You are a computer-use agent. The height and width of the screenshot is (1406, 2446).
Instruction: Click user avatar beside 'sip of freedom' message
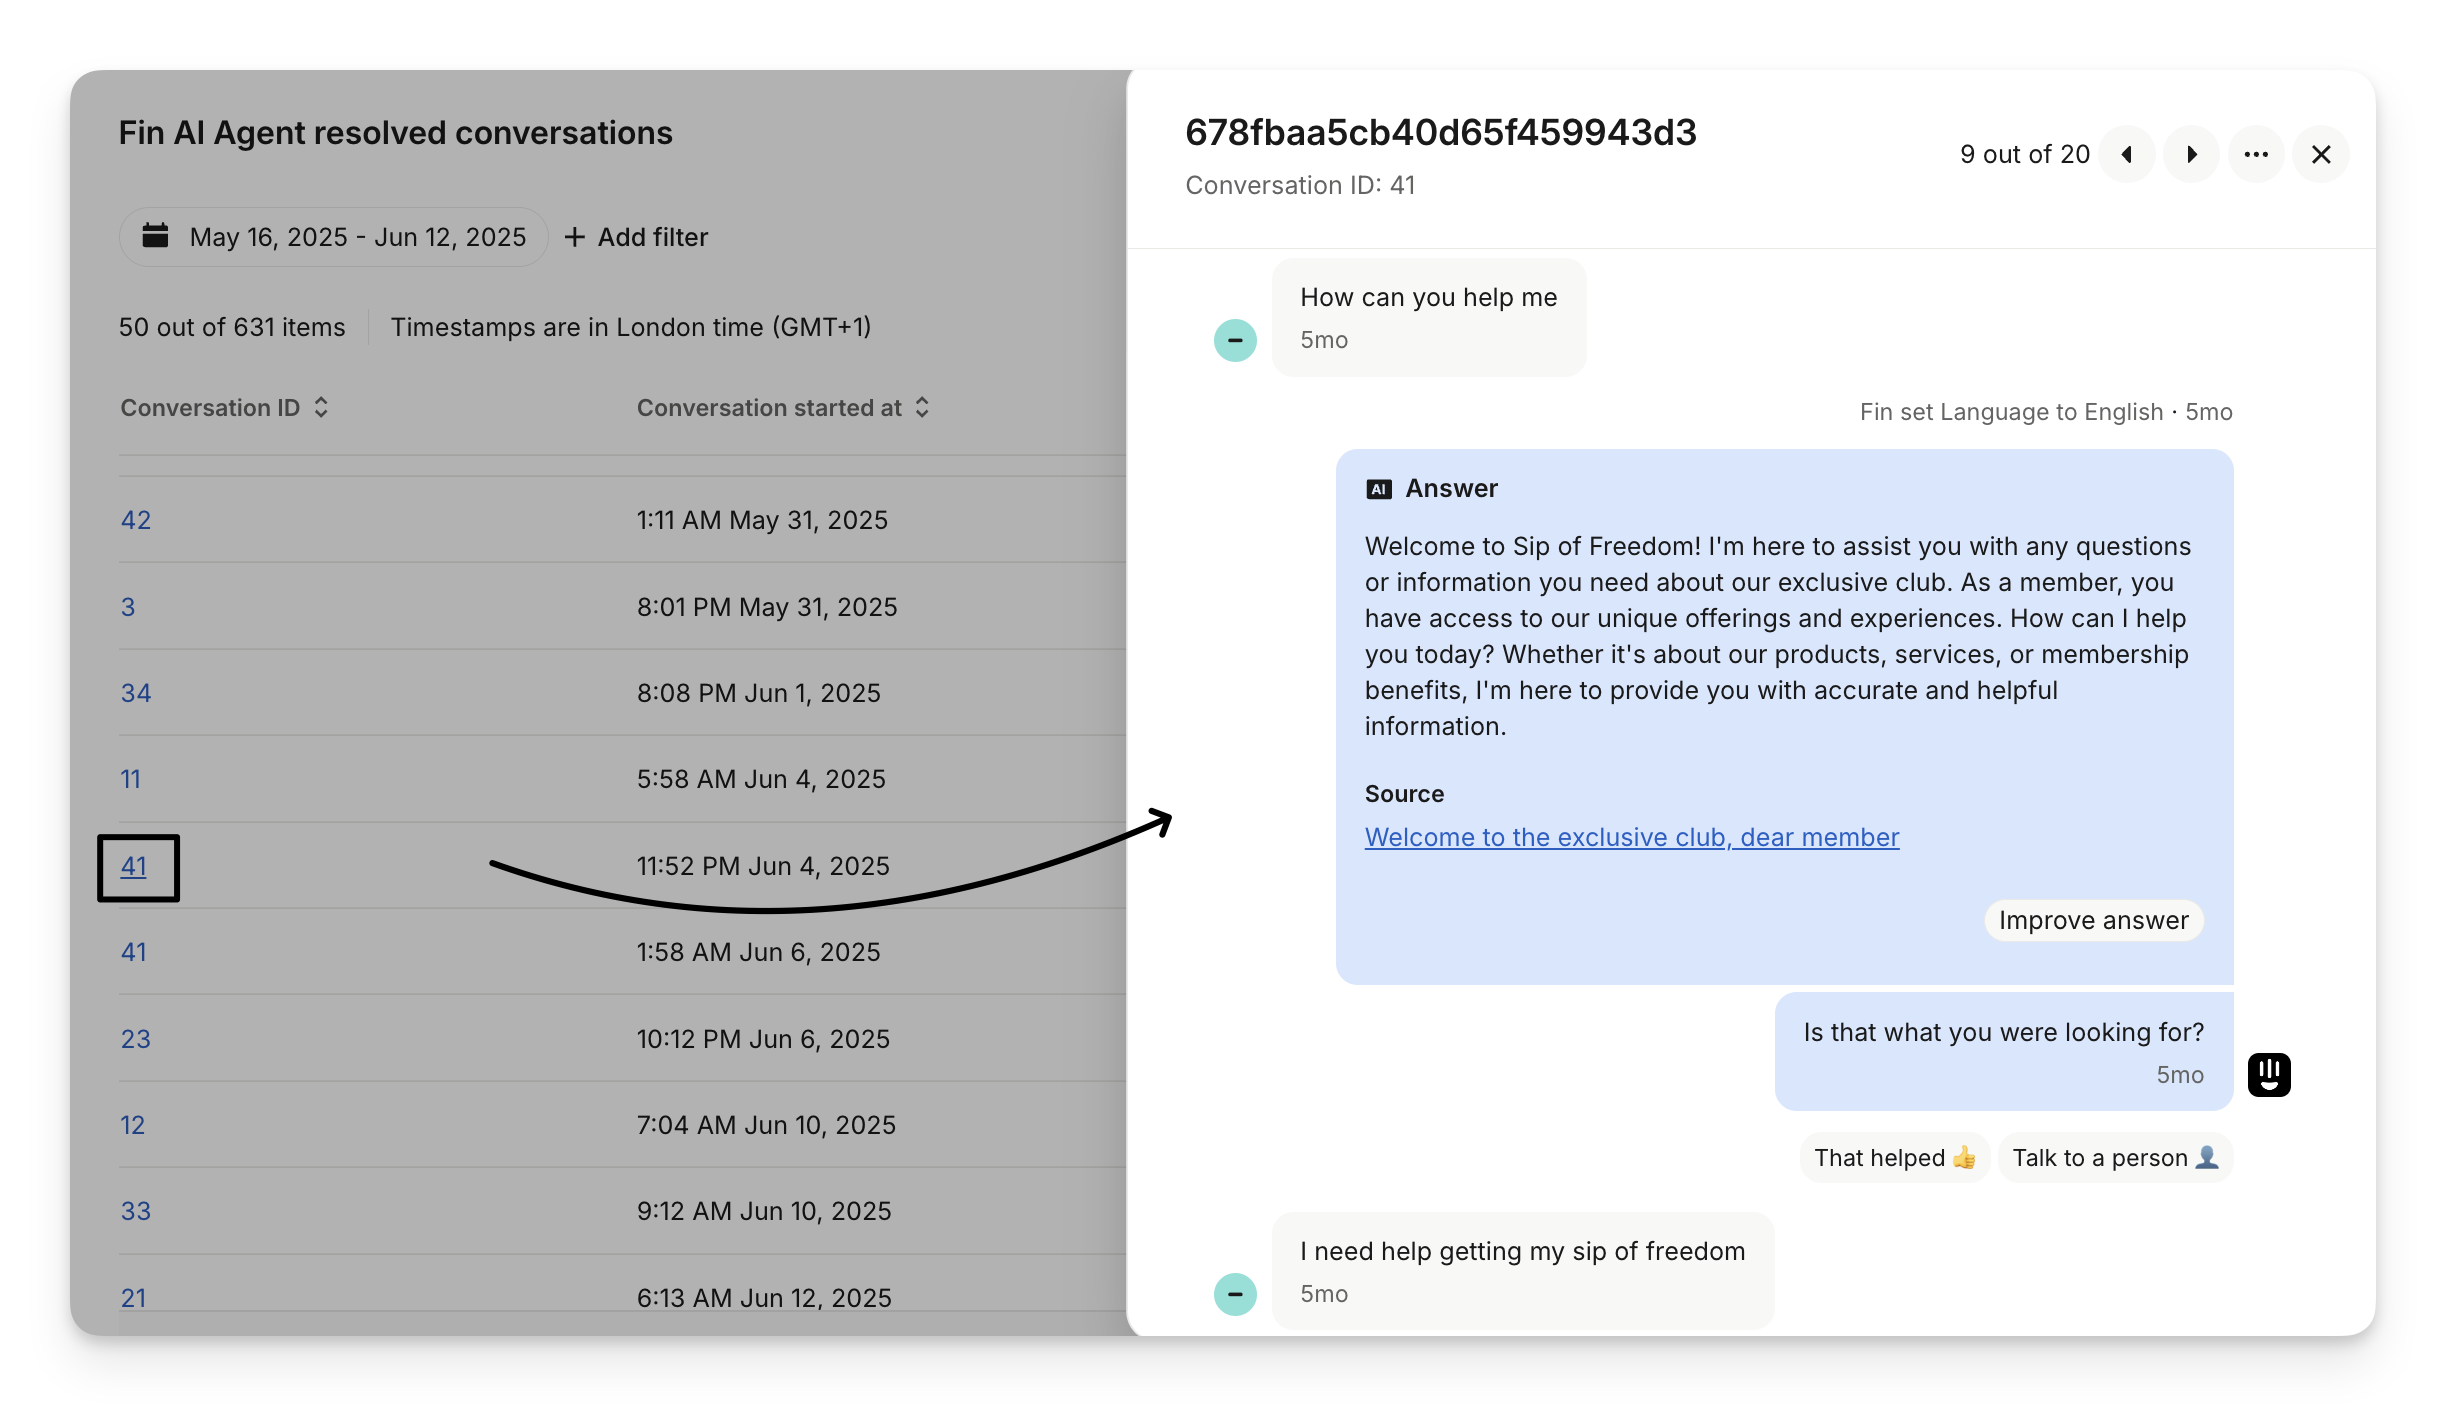[x=1235, y=1294]
